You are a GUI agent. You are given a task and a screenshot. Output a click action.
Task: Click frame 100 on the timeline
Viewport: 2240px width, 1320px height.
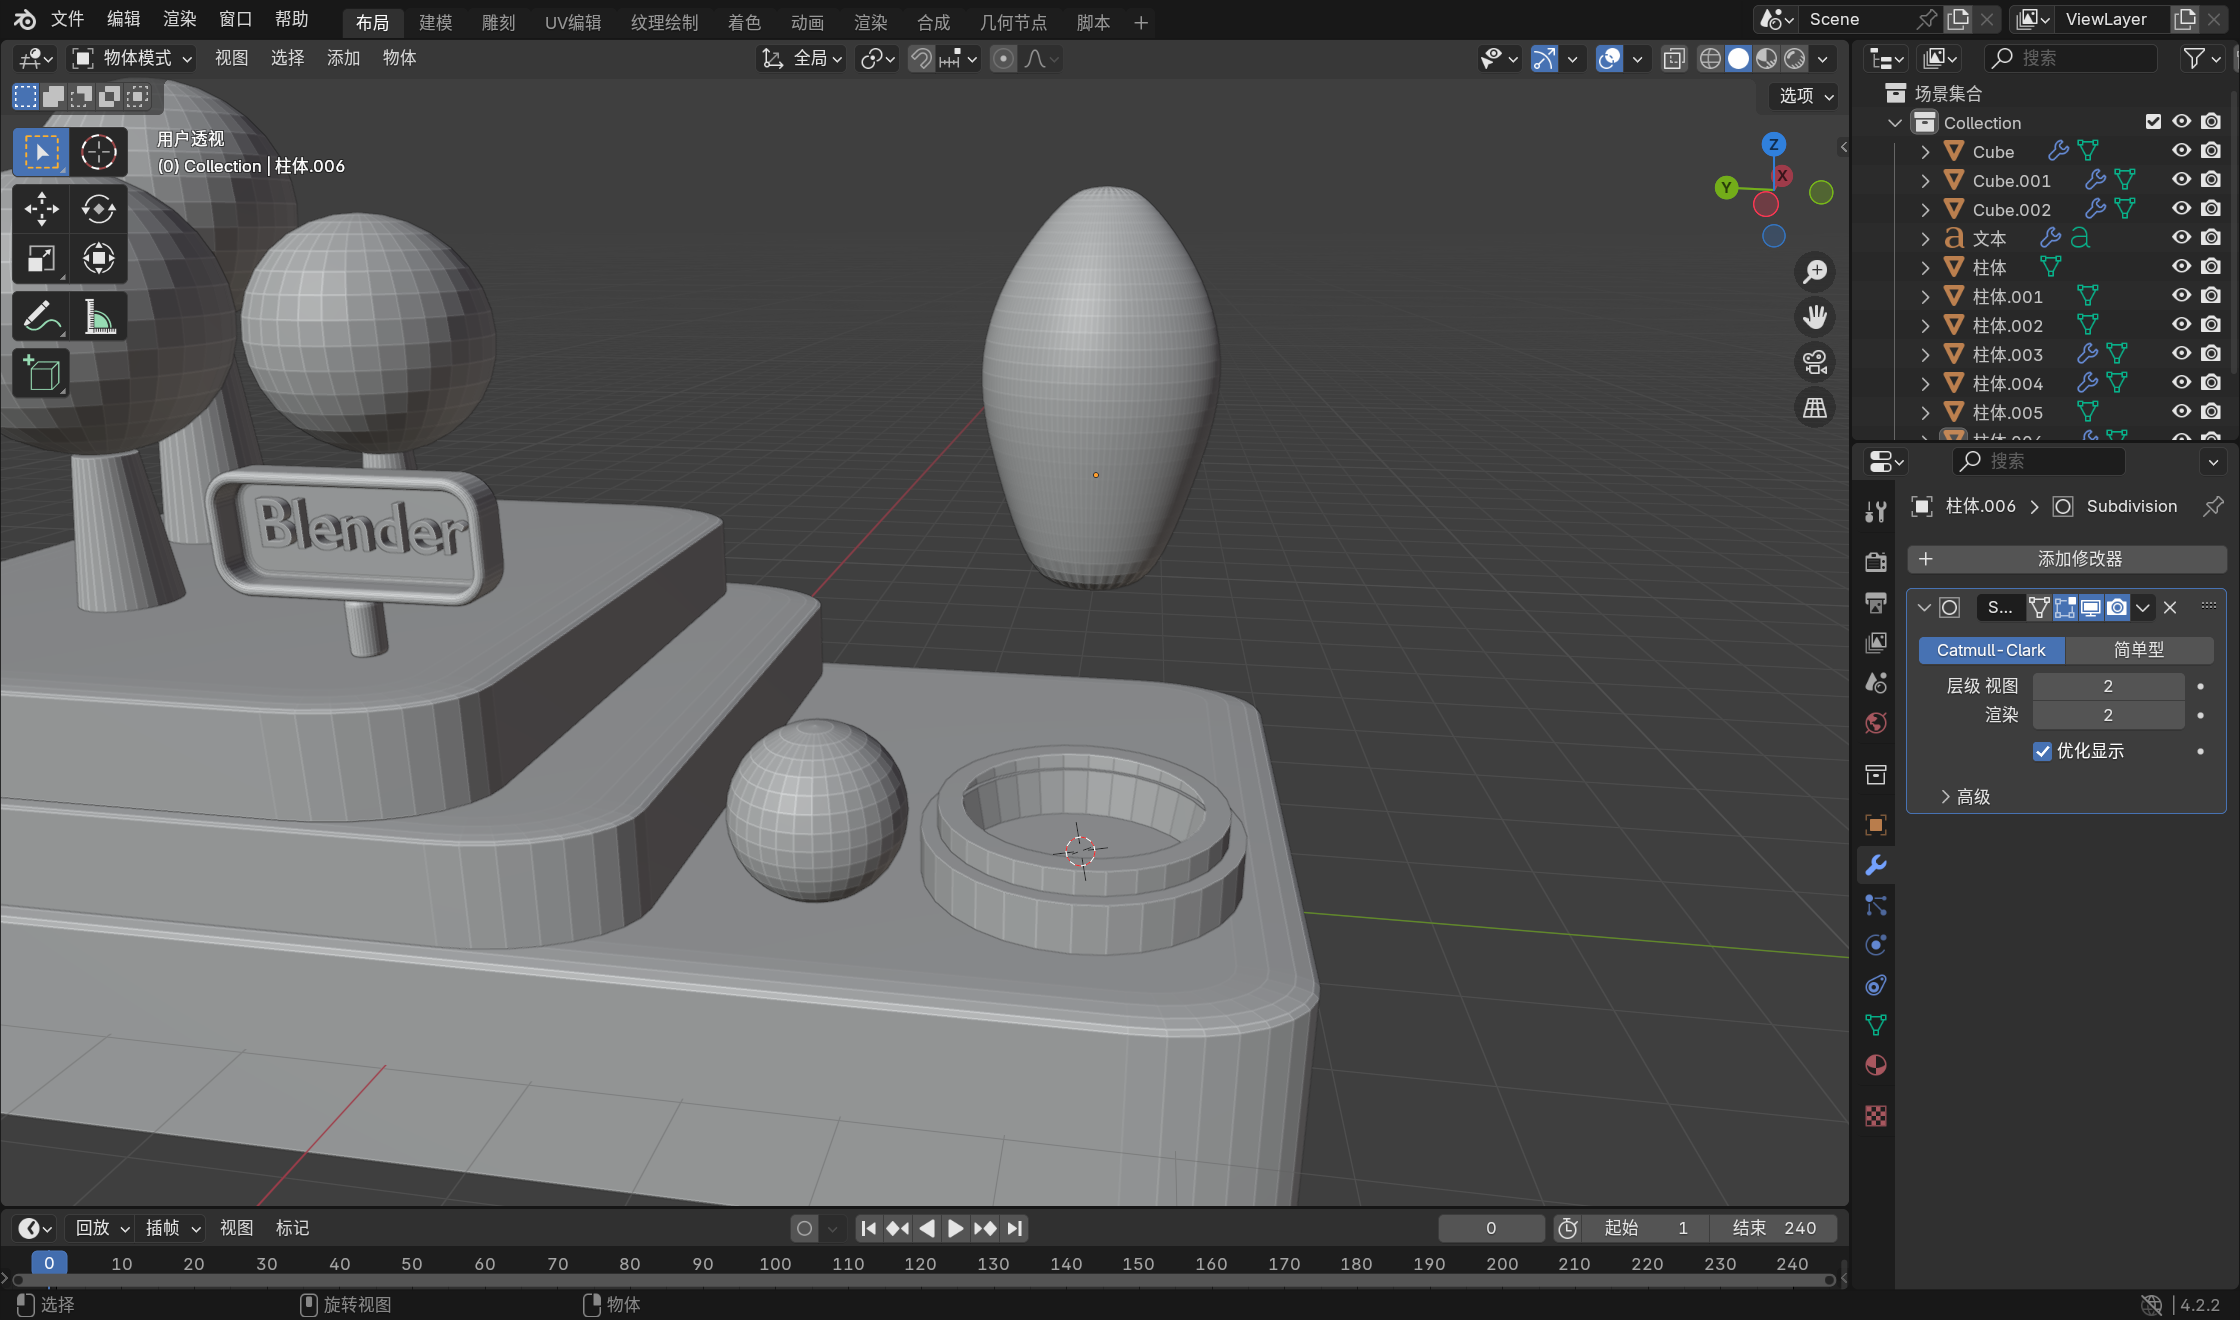(x=775, y=1263)
